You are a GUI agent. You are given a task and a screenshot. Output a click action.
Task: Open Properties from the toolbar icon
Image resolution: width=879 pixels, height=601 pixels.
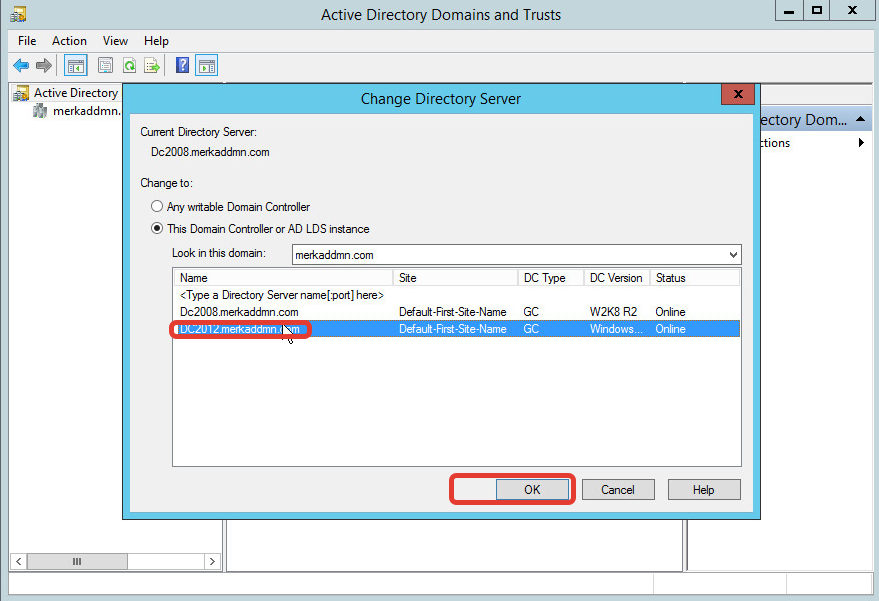[x=105, y=66]
